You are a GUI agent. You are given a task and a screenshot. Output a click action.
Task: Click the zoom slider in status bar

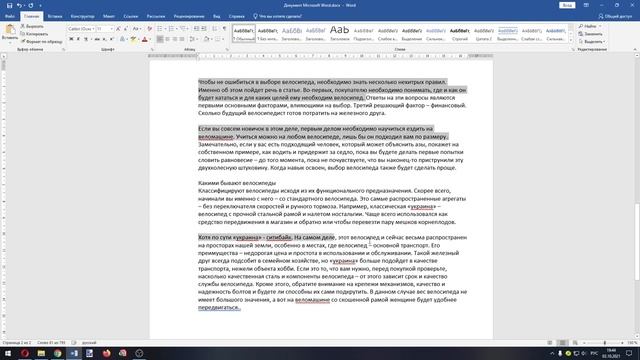(x=604, y=343)
